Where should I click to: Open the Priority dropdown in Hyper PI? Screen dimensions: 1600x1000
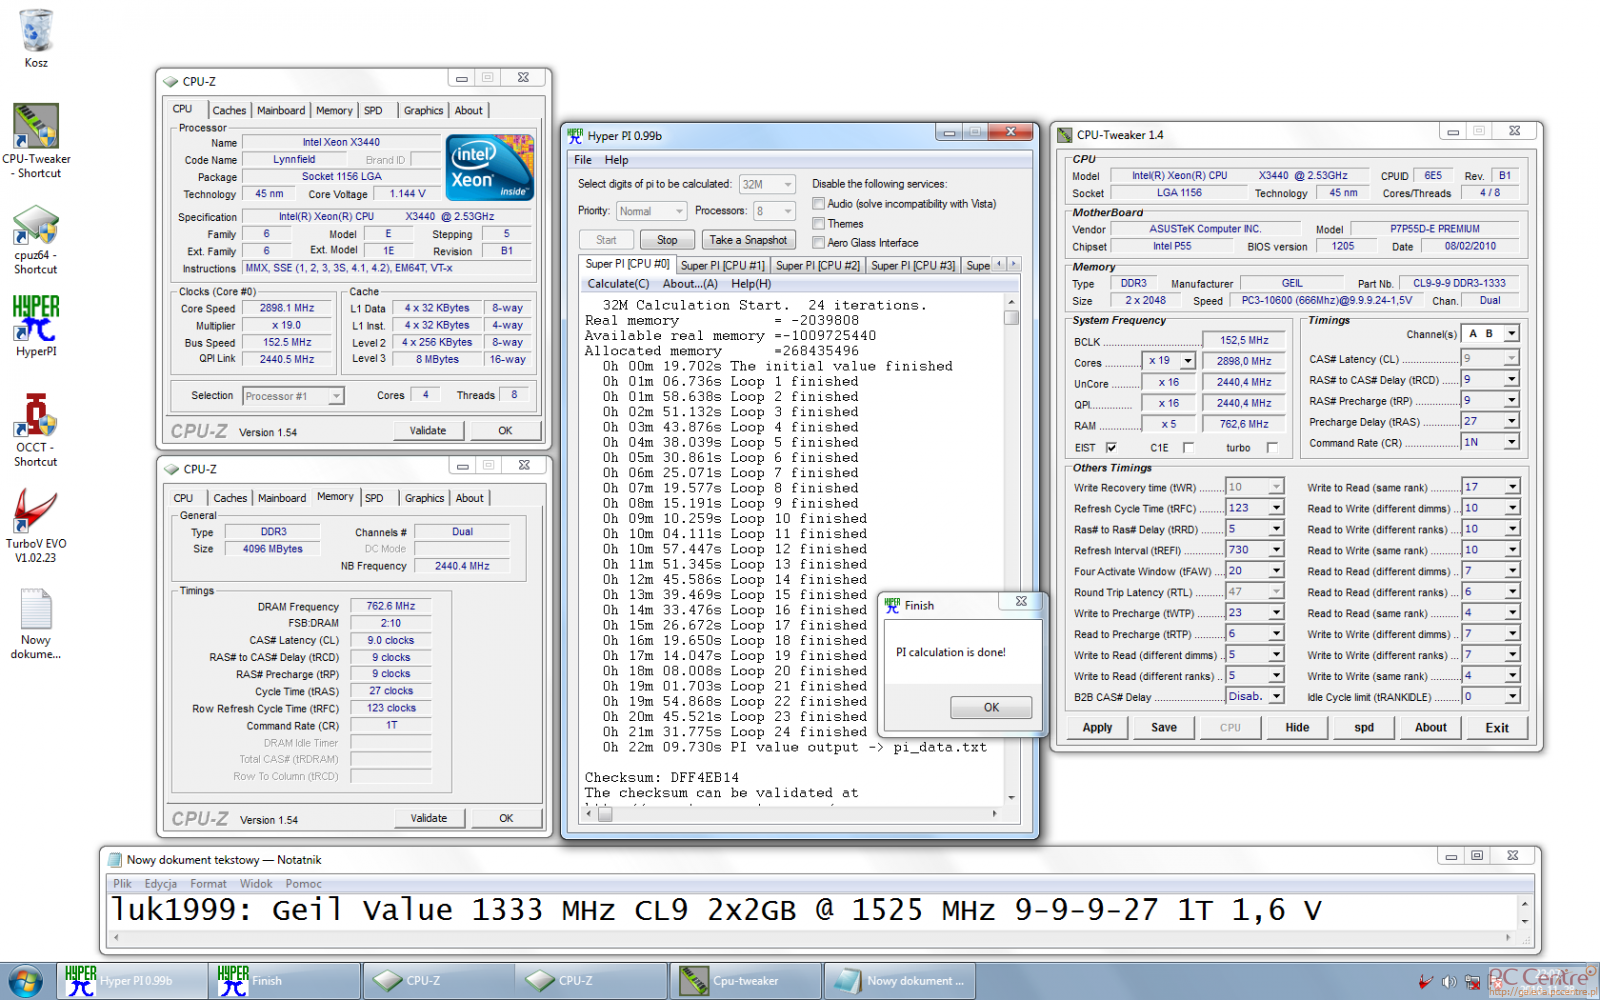coord(650,211)
